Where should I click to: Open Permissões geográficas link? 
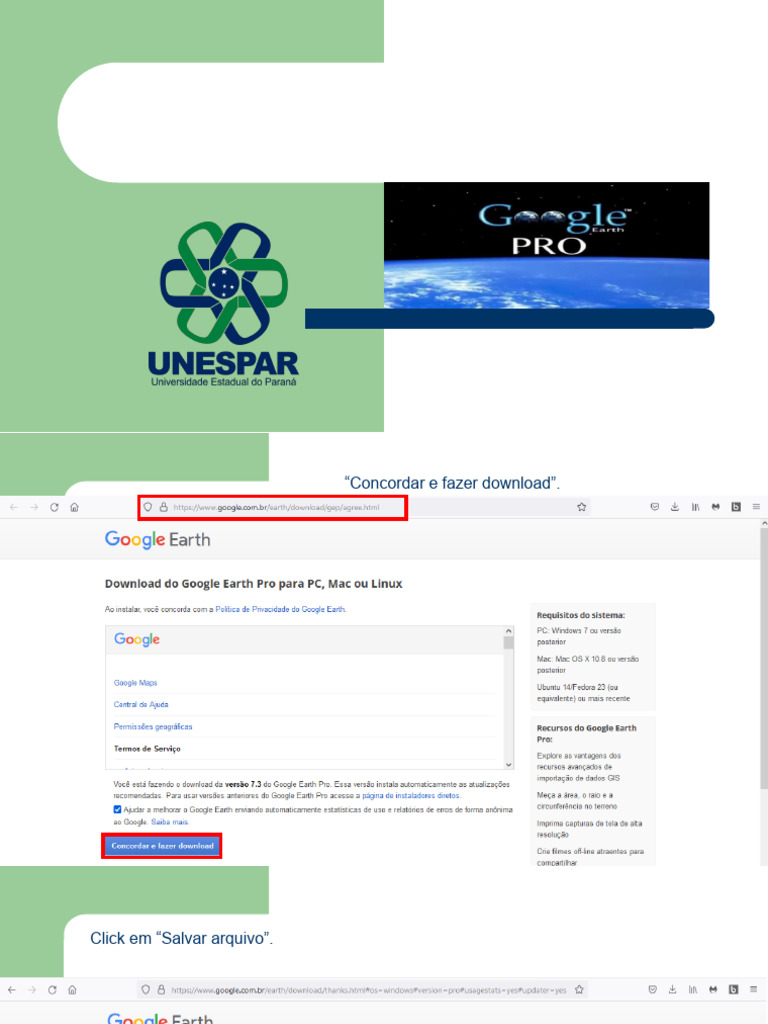[153, 727]
